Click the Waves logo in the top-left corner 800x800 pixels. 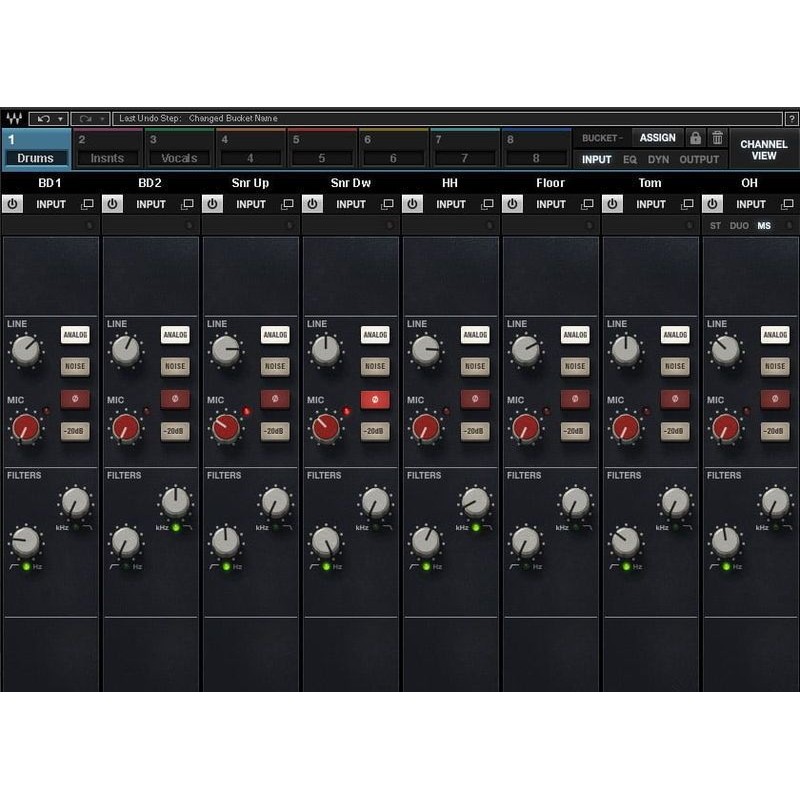click(13, 117)
